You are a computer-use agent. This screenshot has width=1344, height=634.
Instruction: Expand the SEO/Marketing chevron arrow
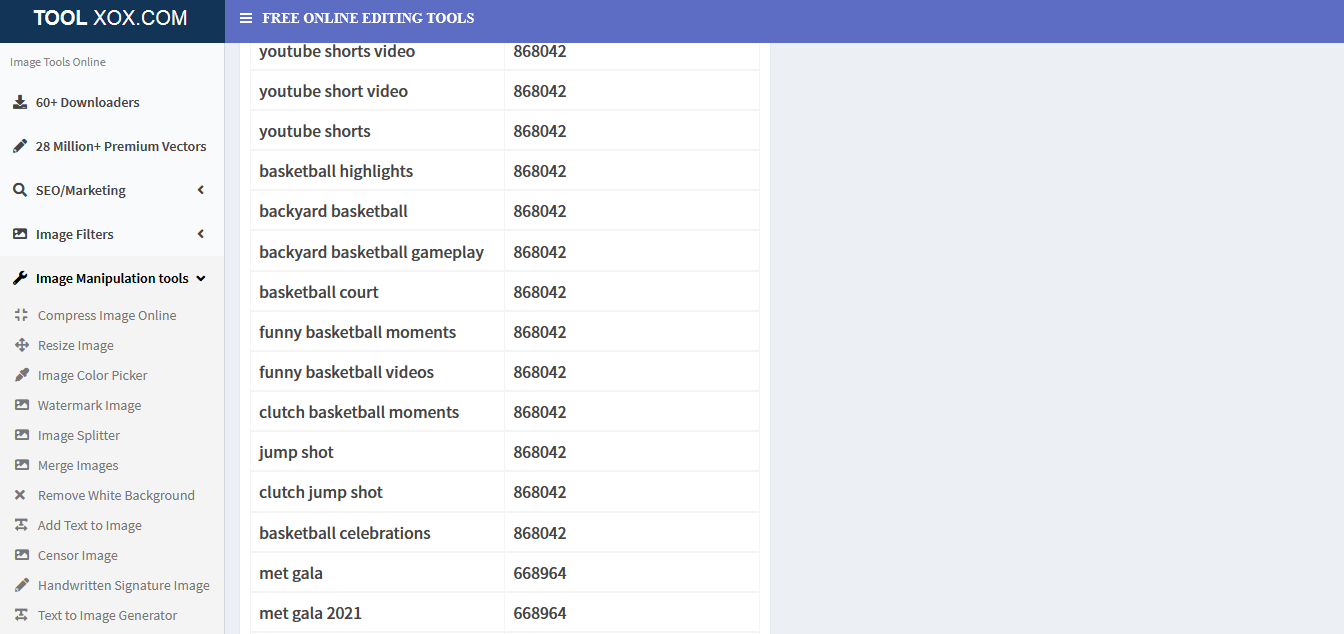click(x=201, y=190)
